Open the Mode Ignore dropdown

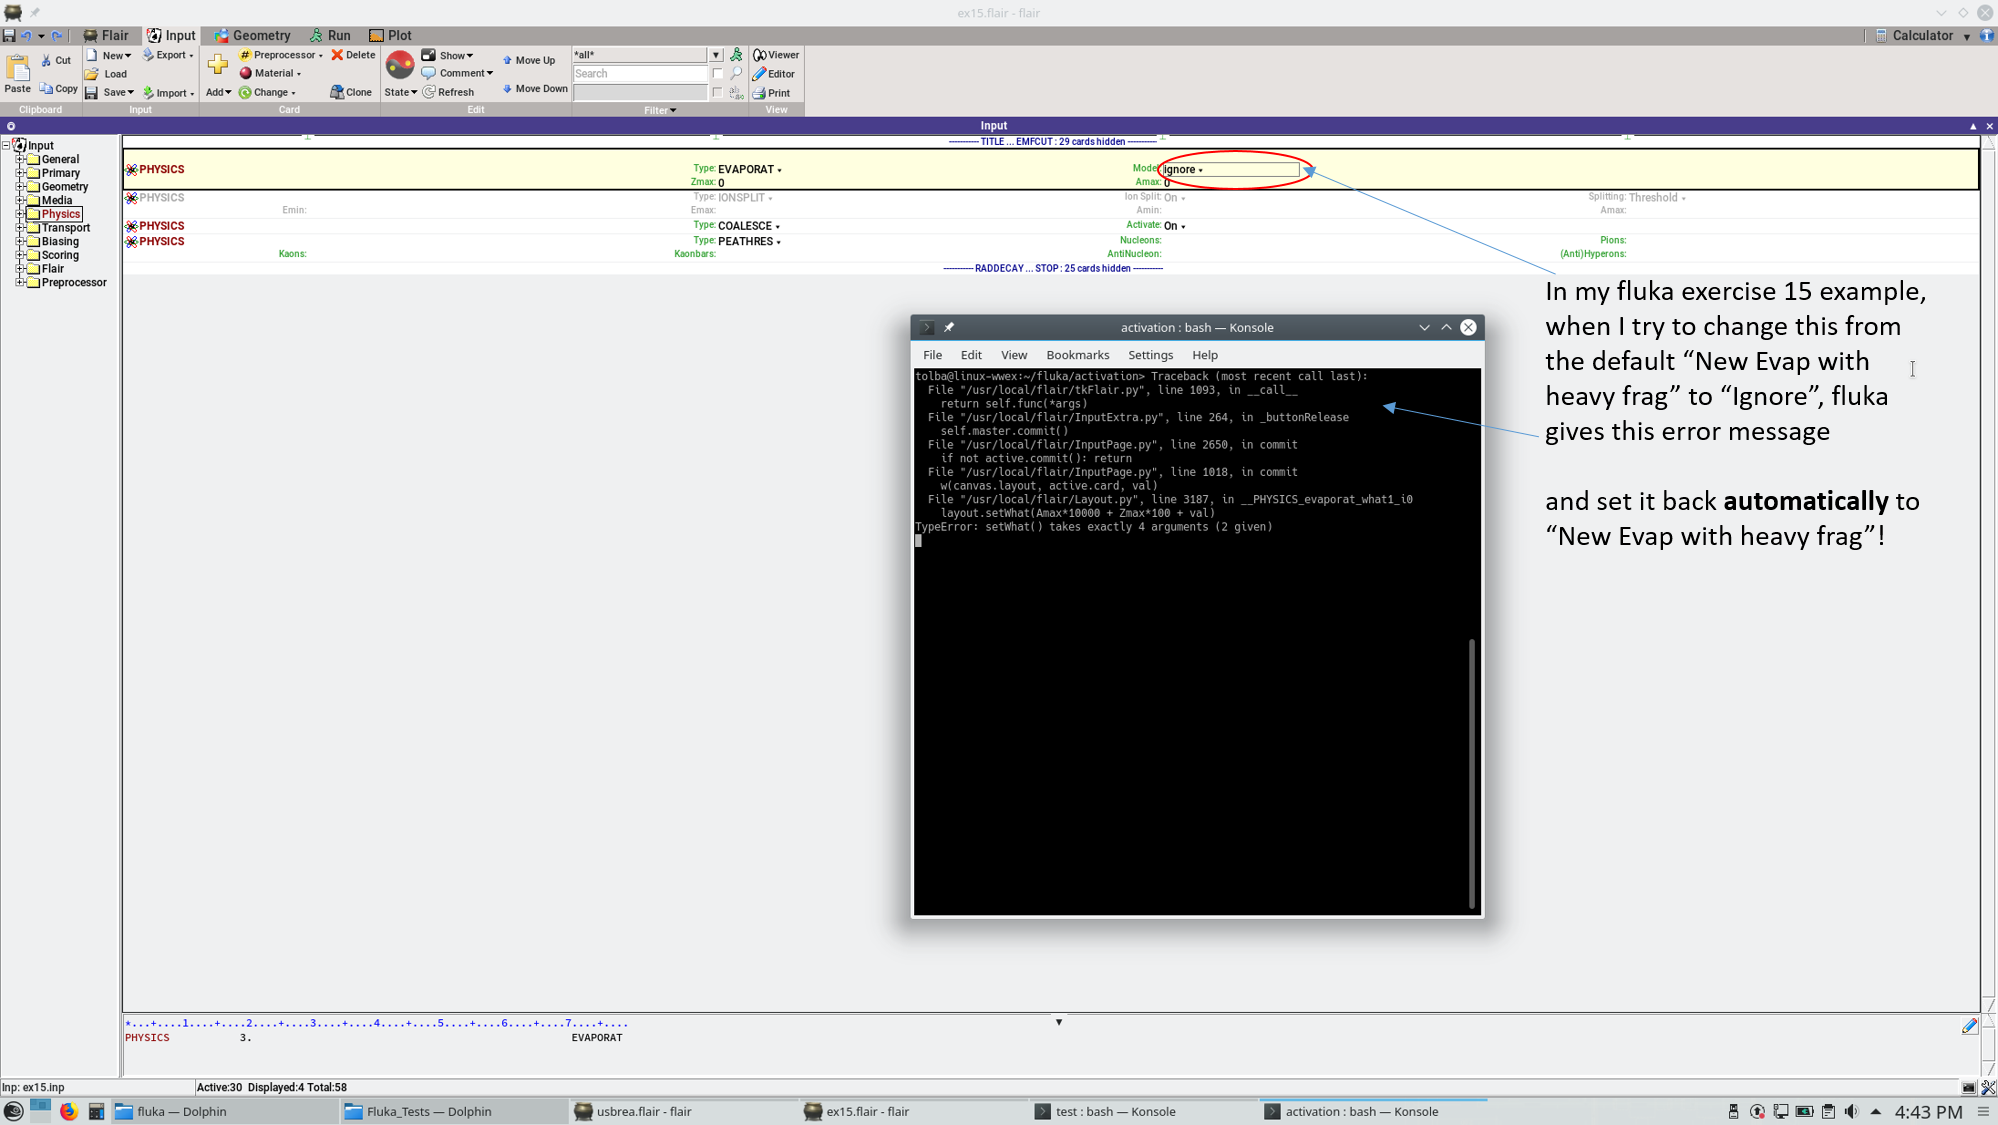tap(1230, 169)
